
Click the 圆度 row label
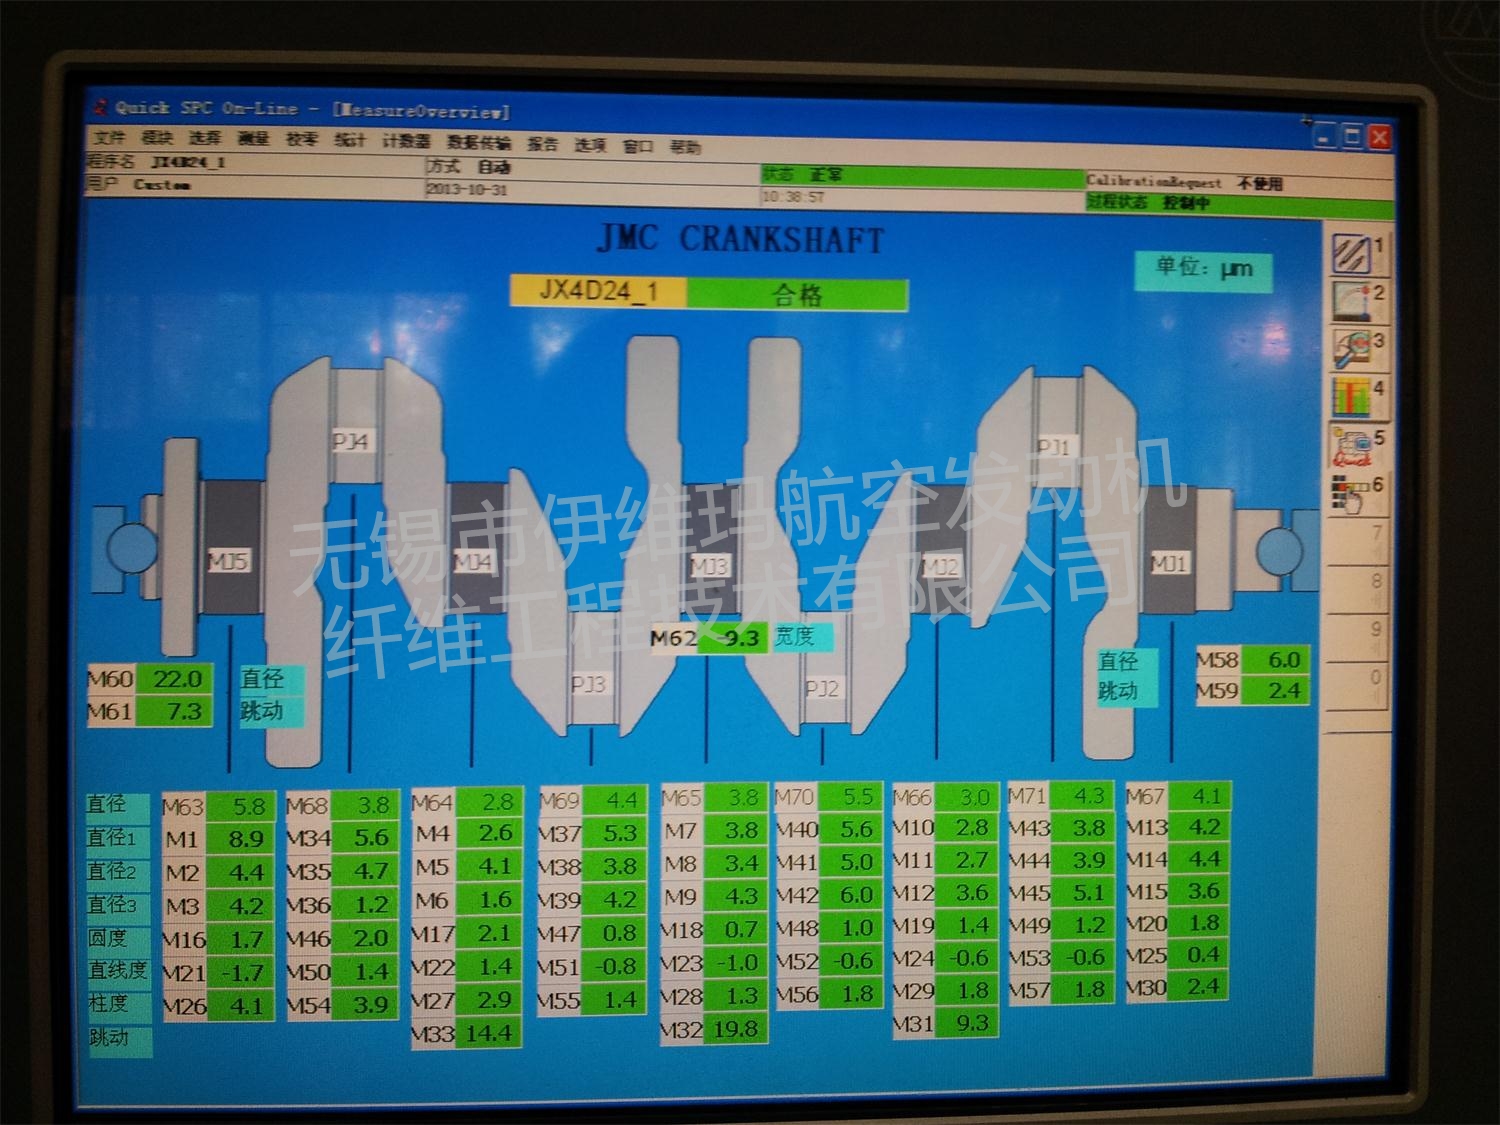(x=117, y=938)
